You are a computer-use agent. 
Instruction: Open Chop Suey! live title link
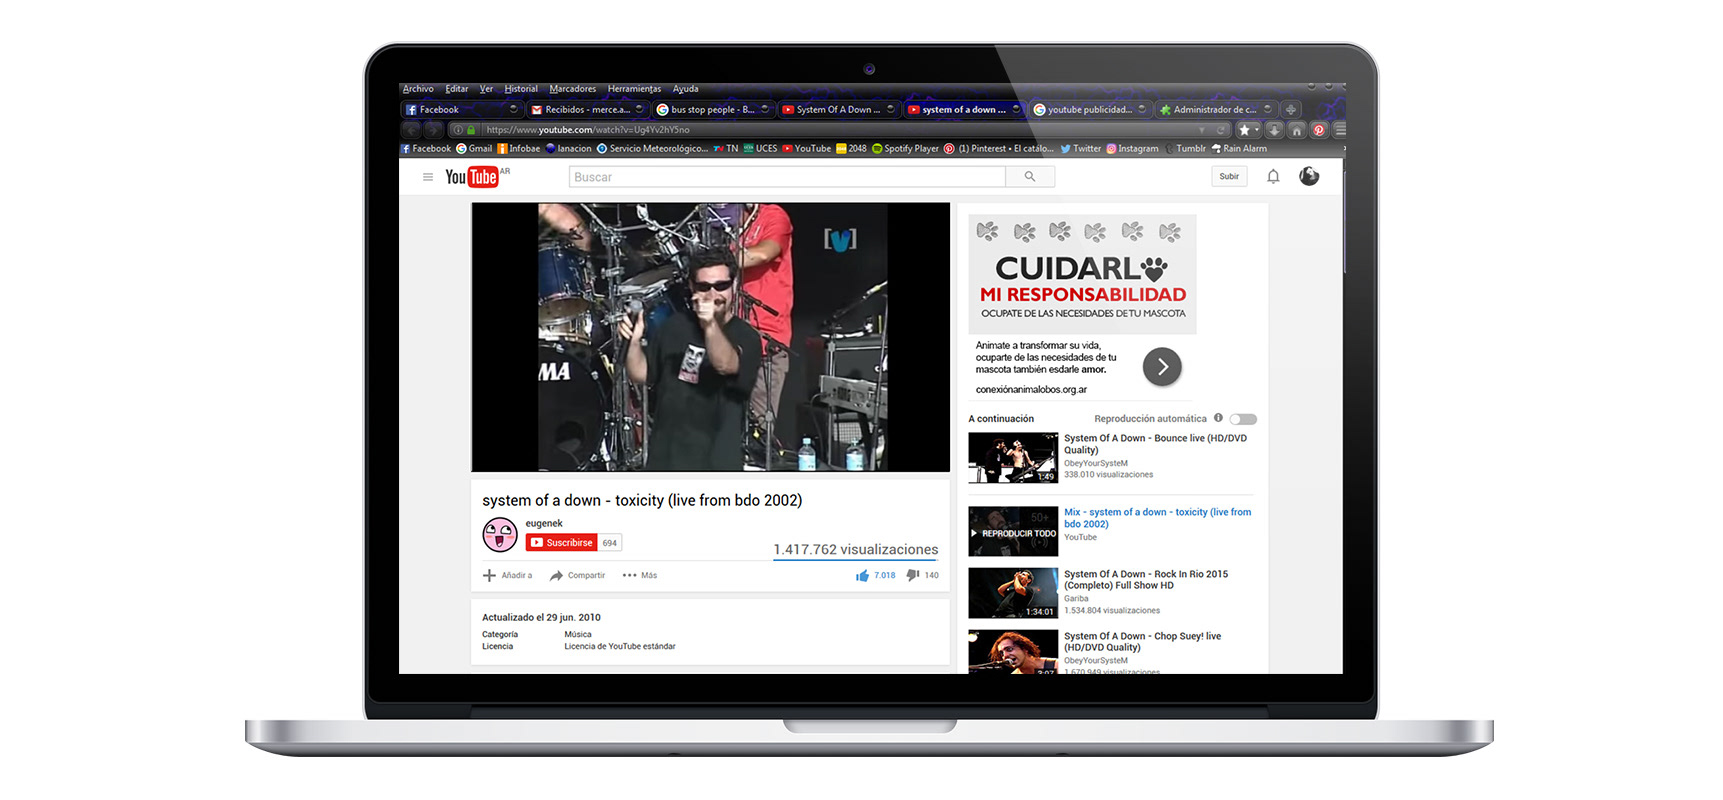[x=1142, y=642]
